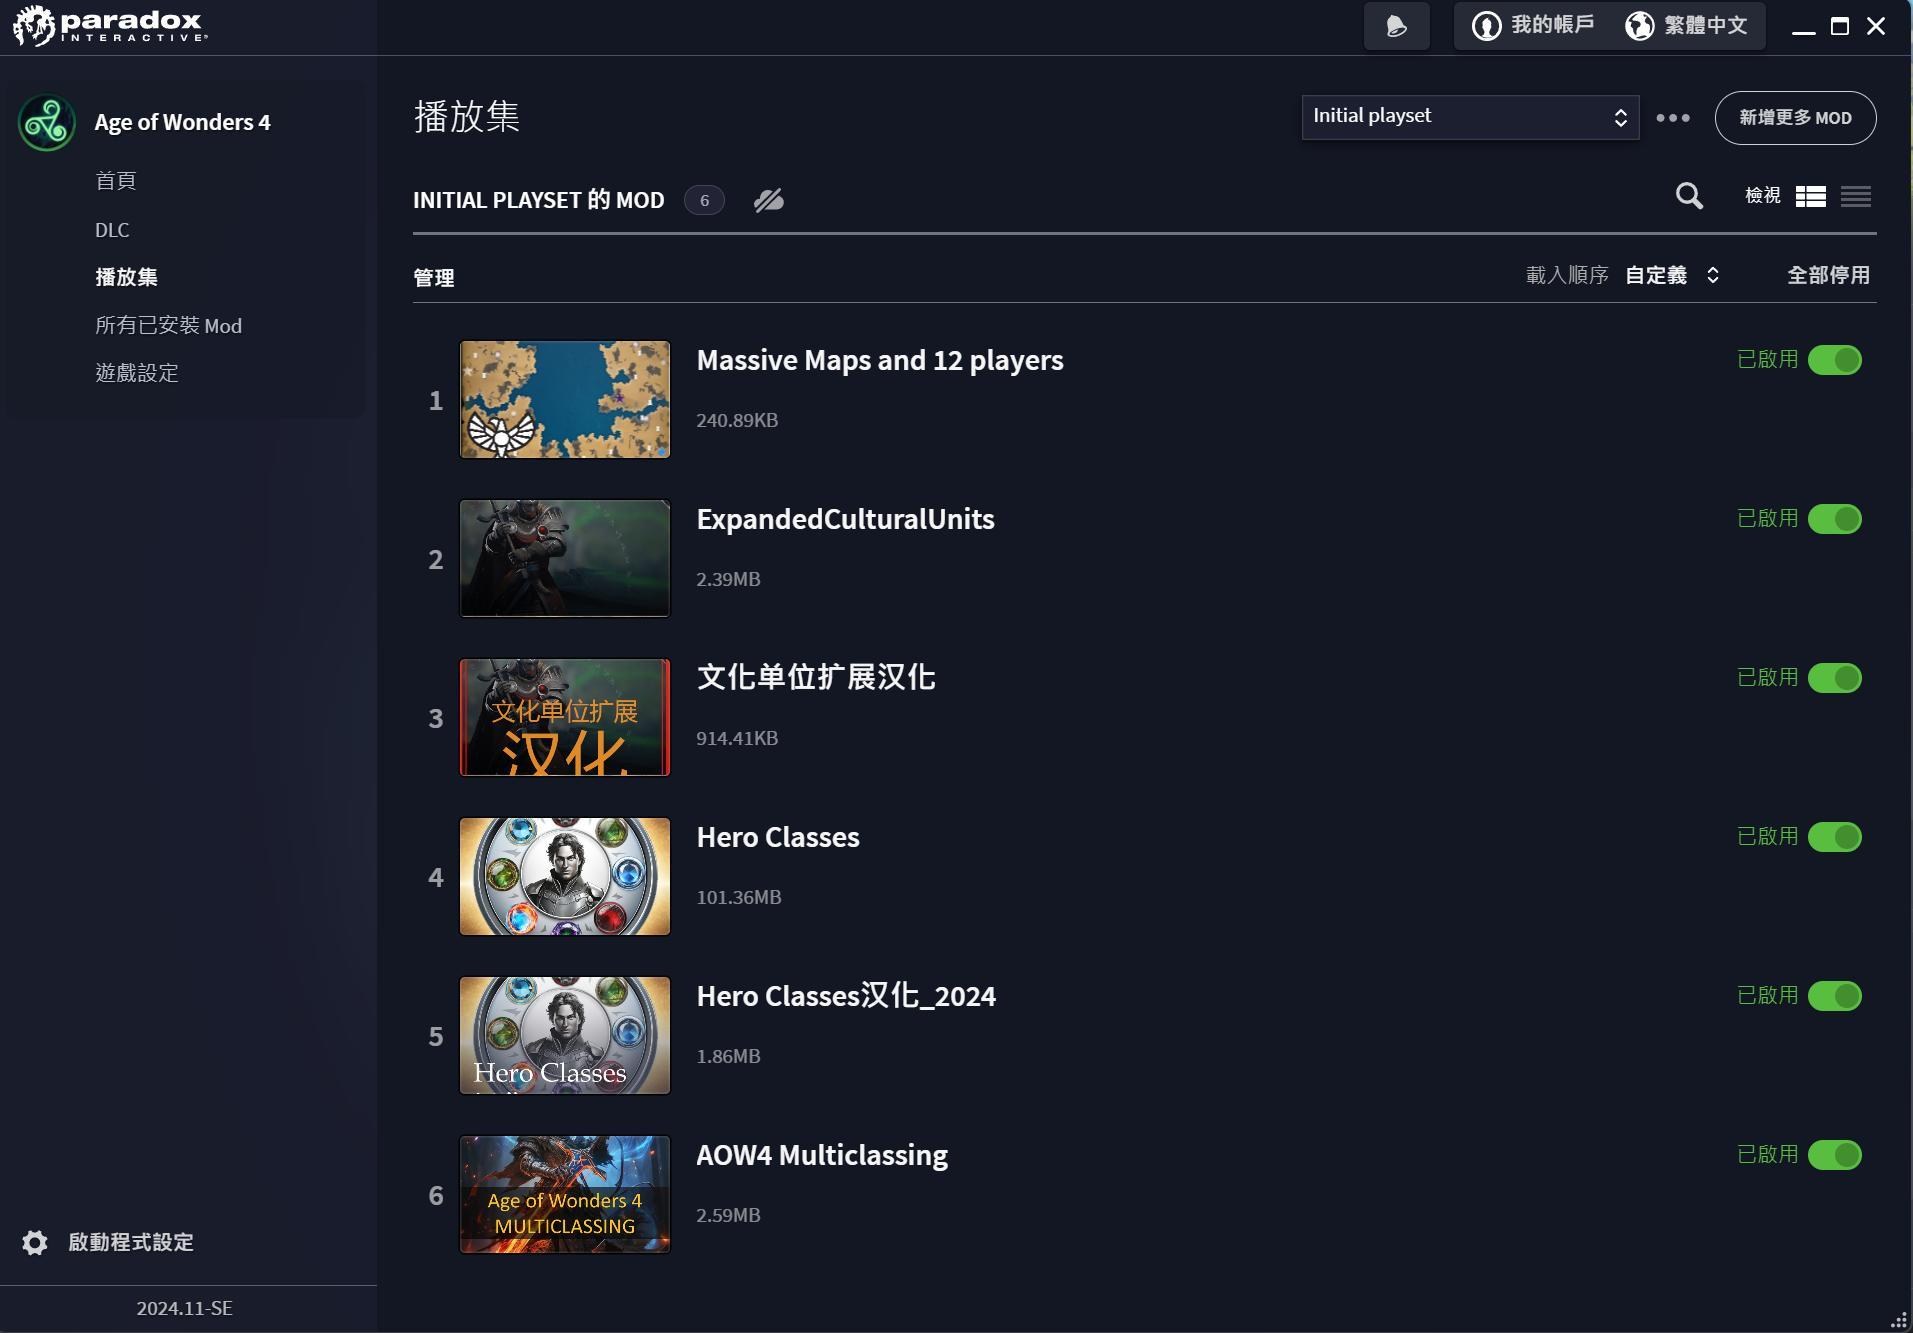Open 遊戲設定 in sidebar
The width and height of the screenshot is (1913, 1333).
click(x=137, y=373)
